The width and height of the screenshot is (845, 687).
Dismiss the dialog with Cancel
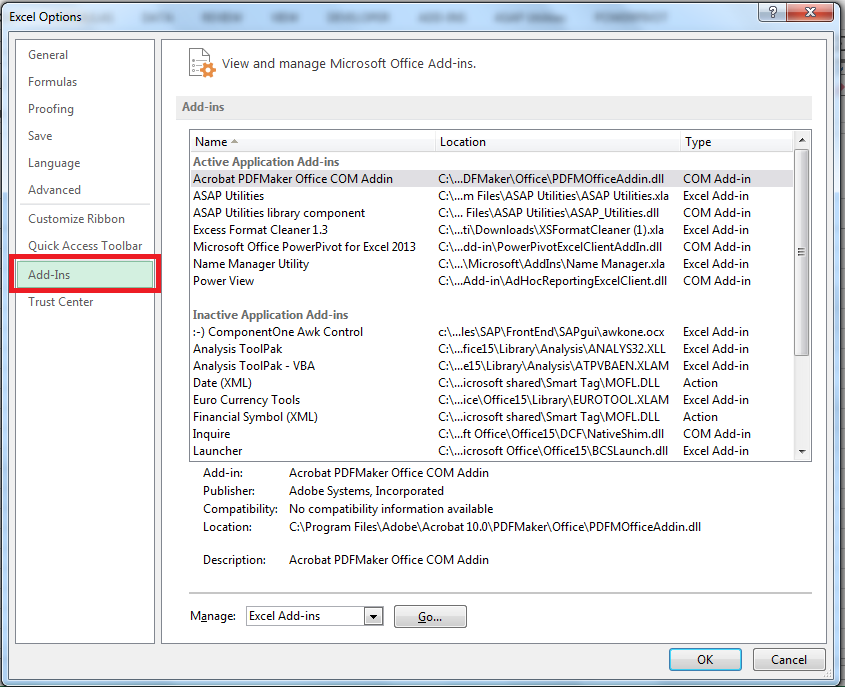point(789,659)
